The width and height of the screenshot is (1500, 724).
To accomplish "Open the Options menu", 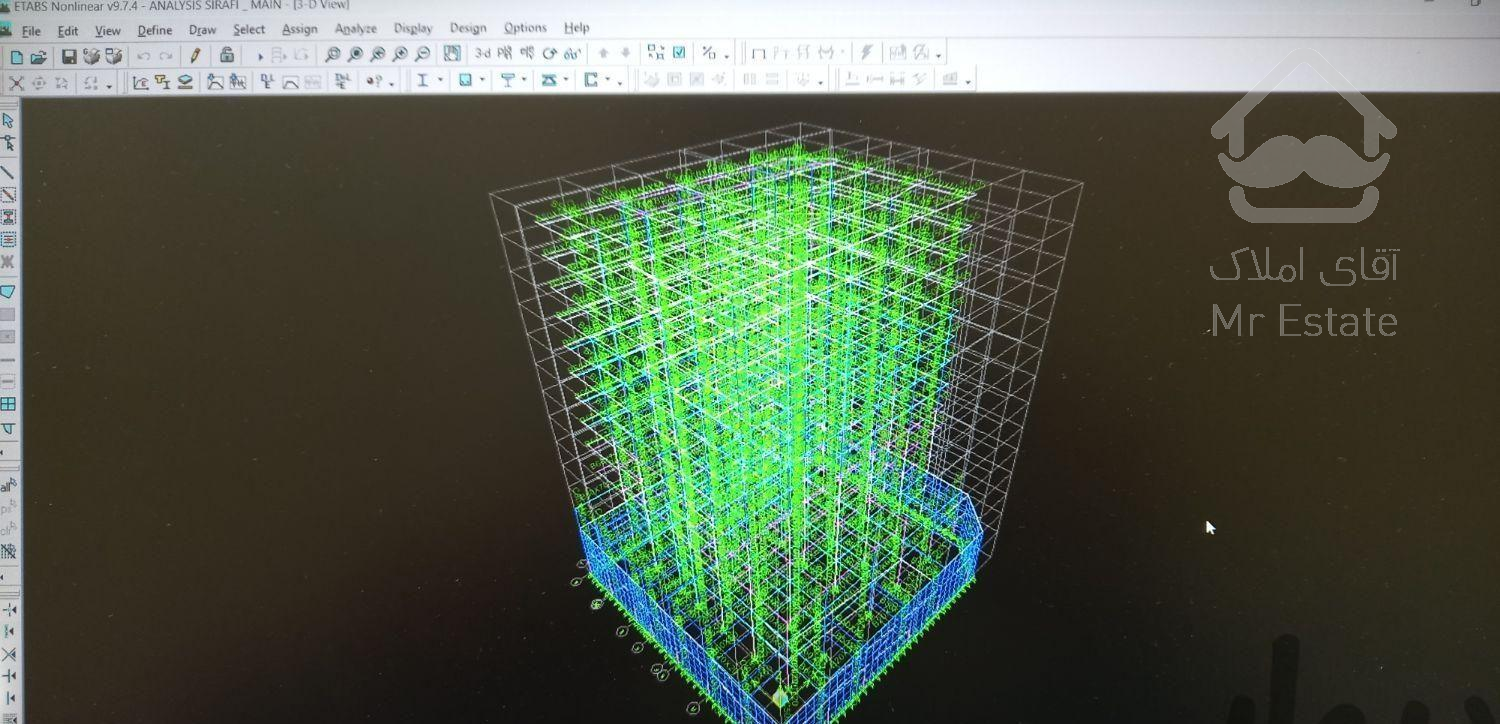I will pyautogui.click(x=525, y=28).
